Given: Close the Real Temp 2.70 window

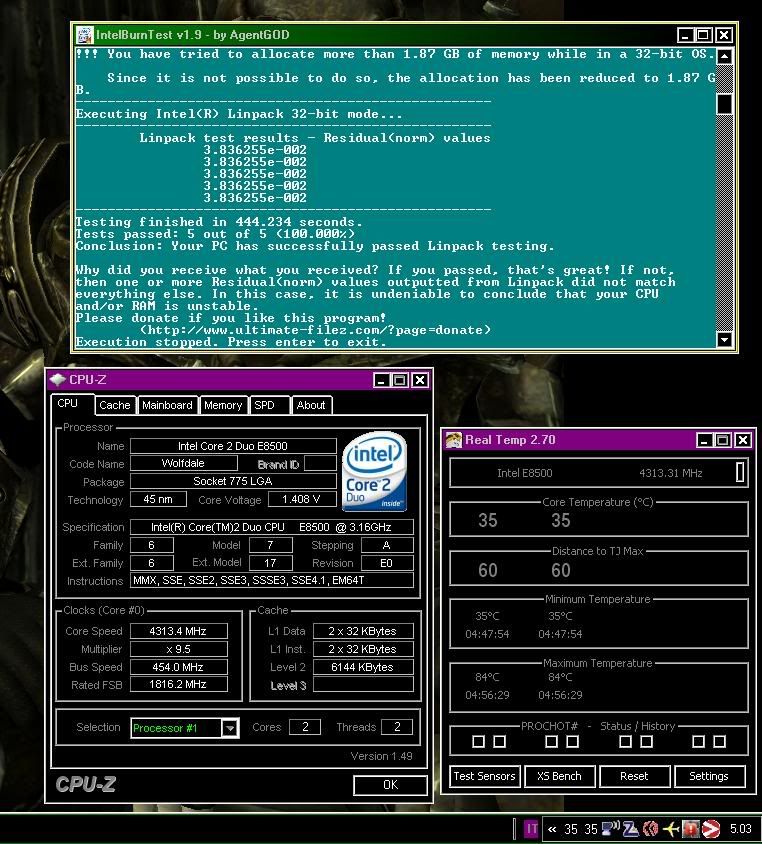Looking at the screenshot, I should pos(743,440).
